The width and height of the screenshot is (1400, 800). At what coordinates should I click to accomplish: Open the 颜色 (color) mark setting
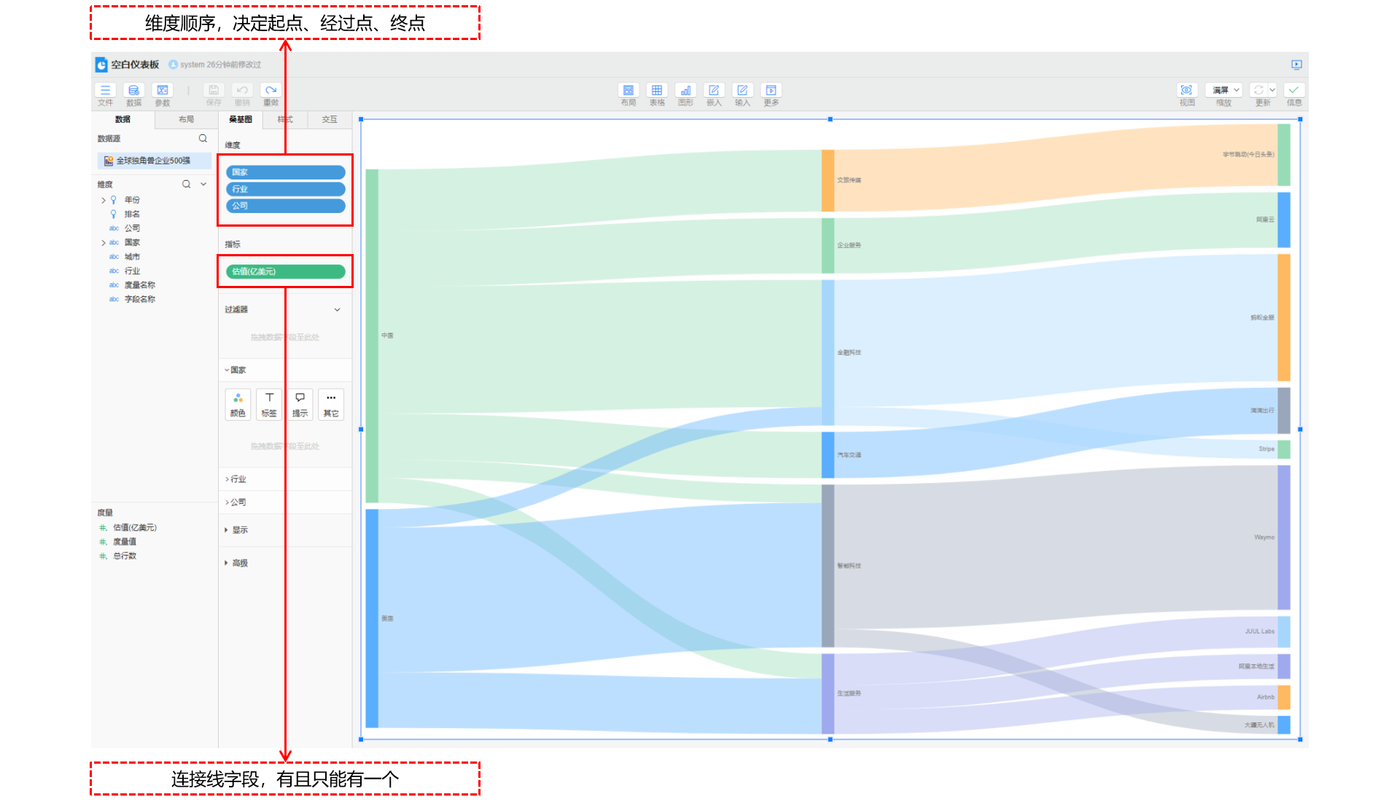(x=238, y=404)
